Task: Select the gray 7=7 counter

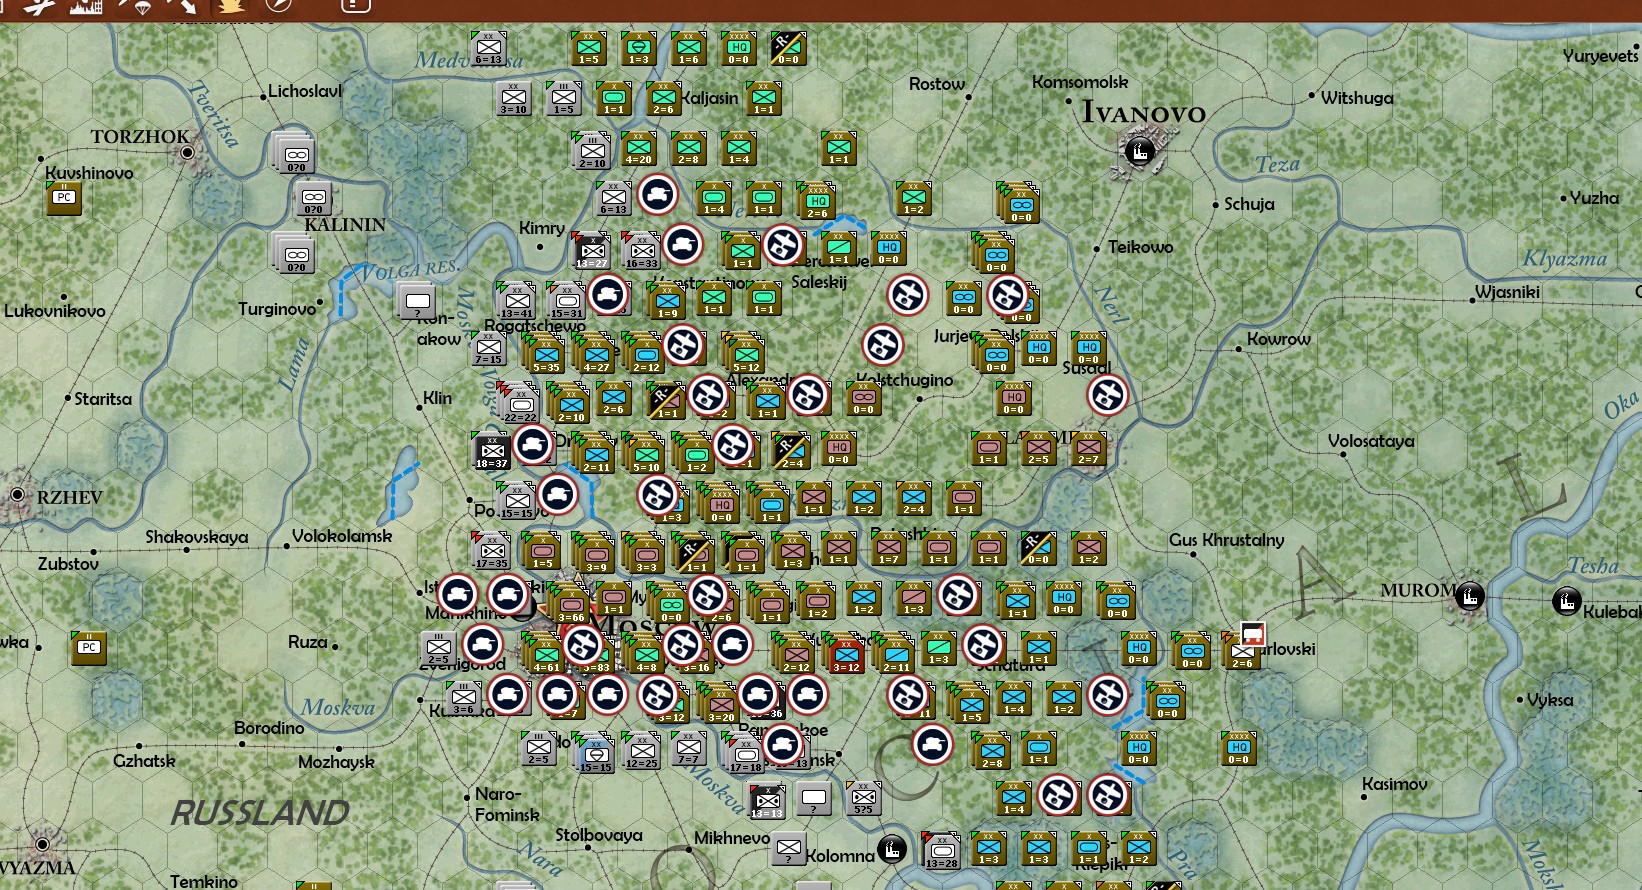Action: 689,747
